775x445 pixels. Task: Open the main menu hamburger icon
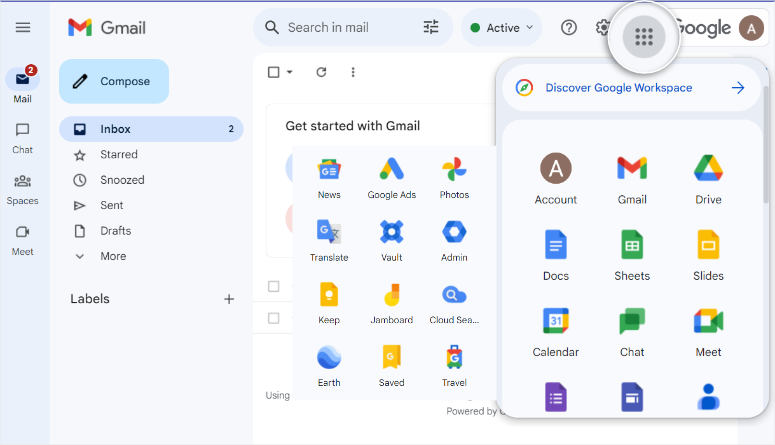[x=23, y=27]
